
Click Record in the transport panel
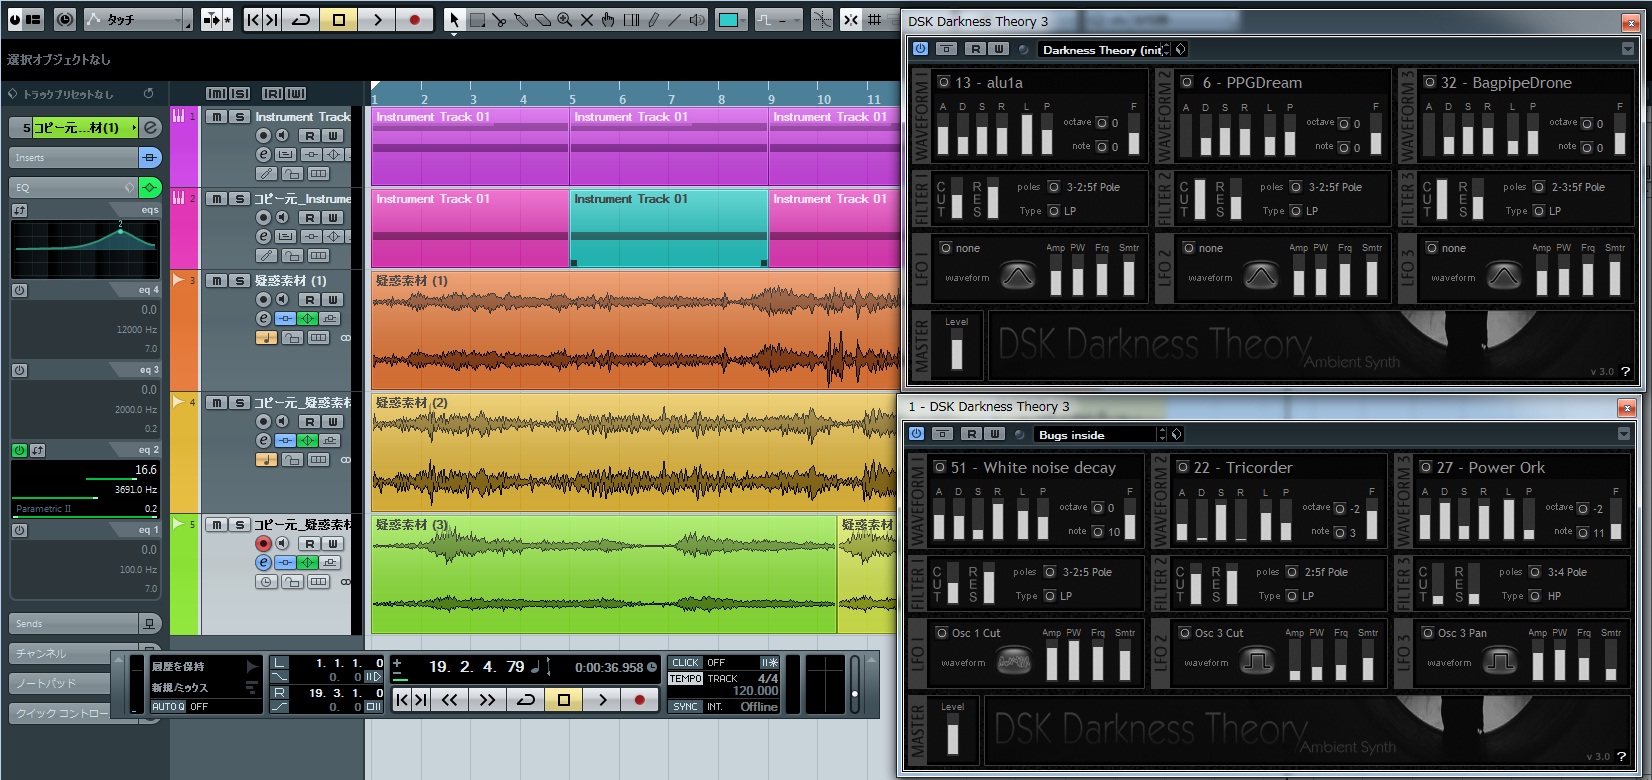[640, 700]
